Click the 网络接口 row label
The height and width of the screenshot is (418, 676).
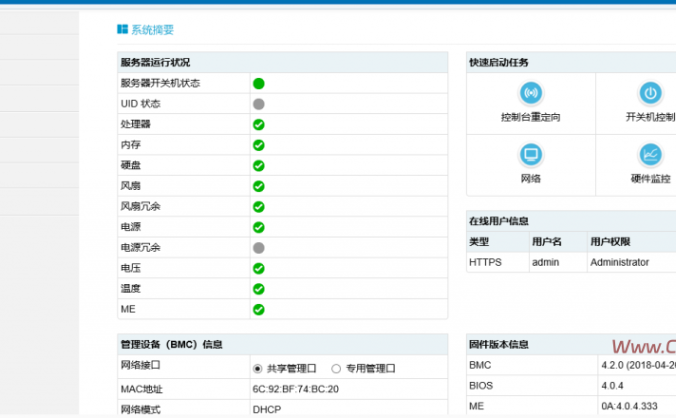coord(141,365)
